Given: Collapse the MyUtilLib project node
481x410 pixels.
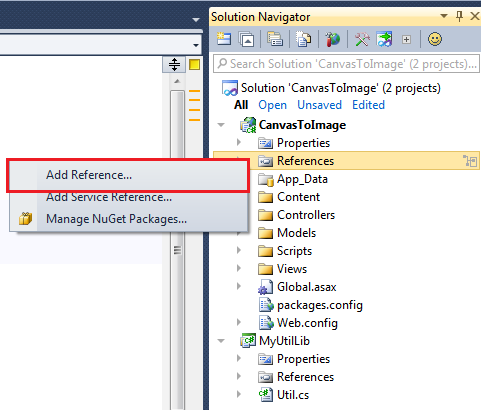Looking at the screenshot, I should tap(221, 341).
